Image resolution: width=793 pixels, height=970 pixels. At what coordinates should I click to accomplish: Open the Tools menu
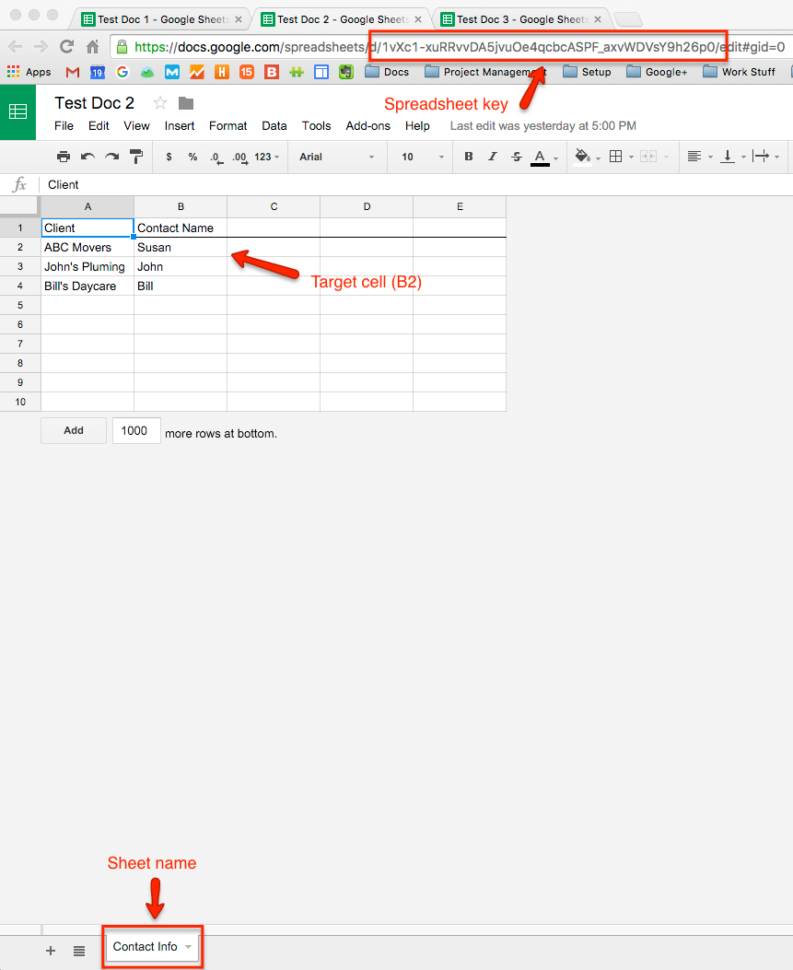(316, 126)
